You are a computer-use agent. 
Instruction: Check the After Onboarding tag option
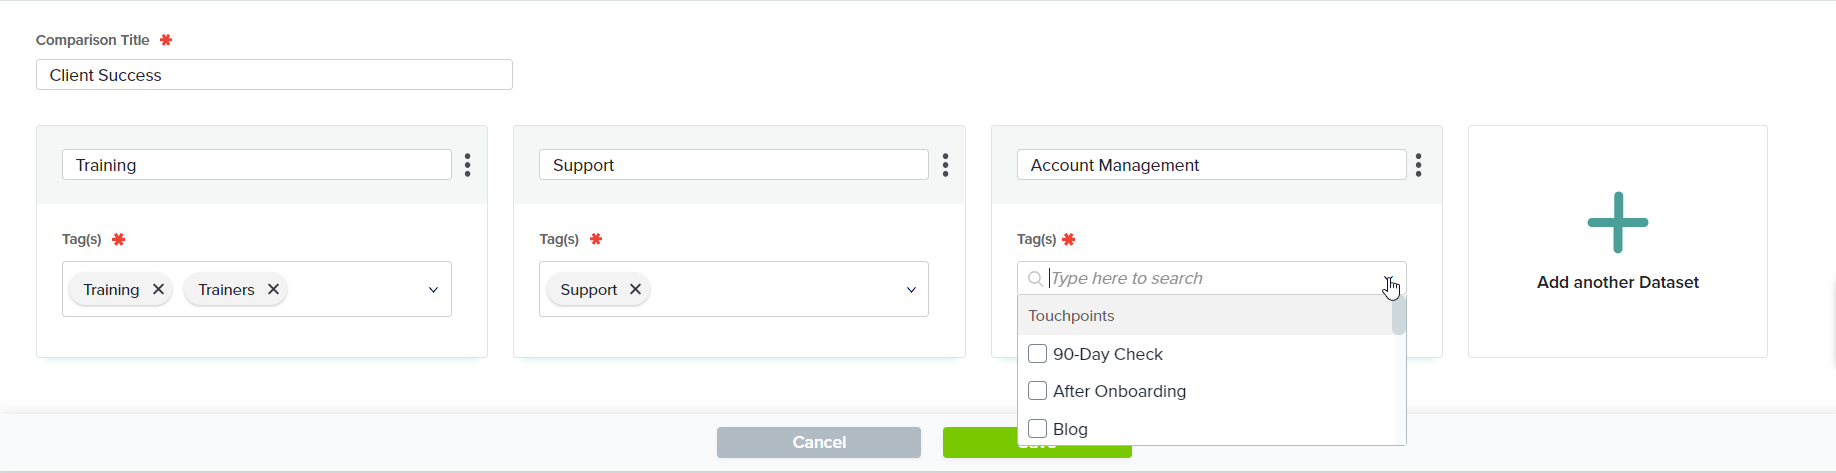[1038, 391]
